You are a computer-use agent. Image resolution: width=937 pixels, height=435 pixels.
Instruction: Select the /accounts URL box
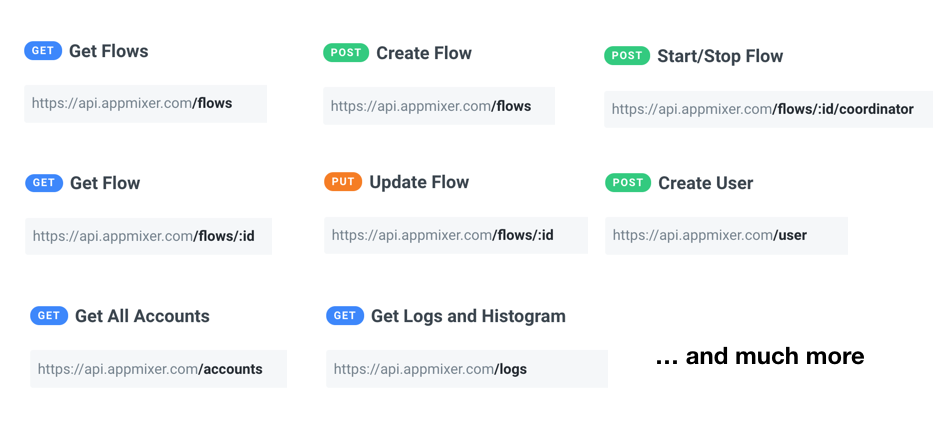click(159, 369)
